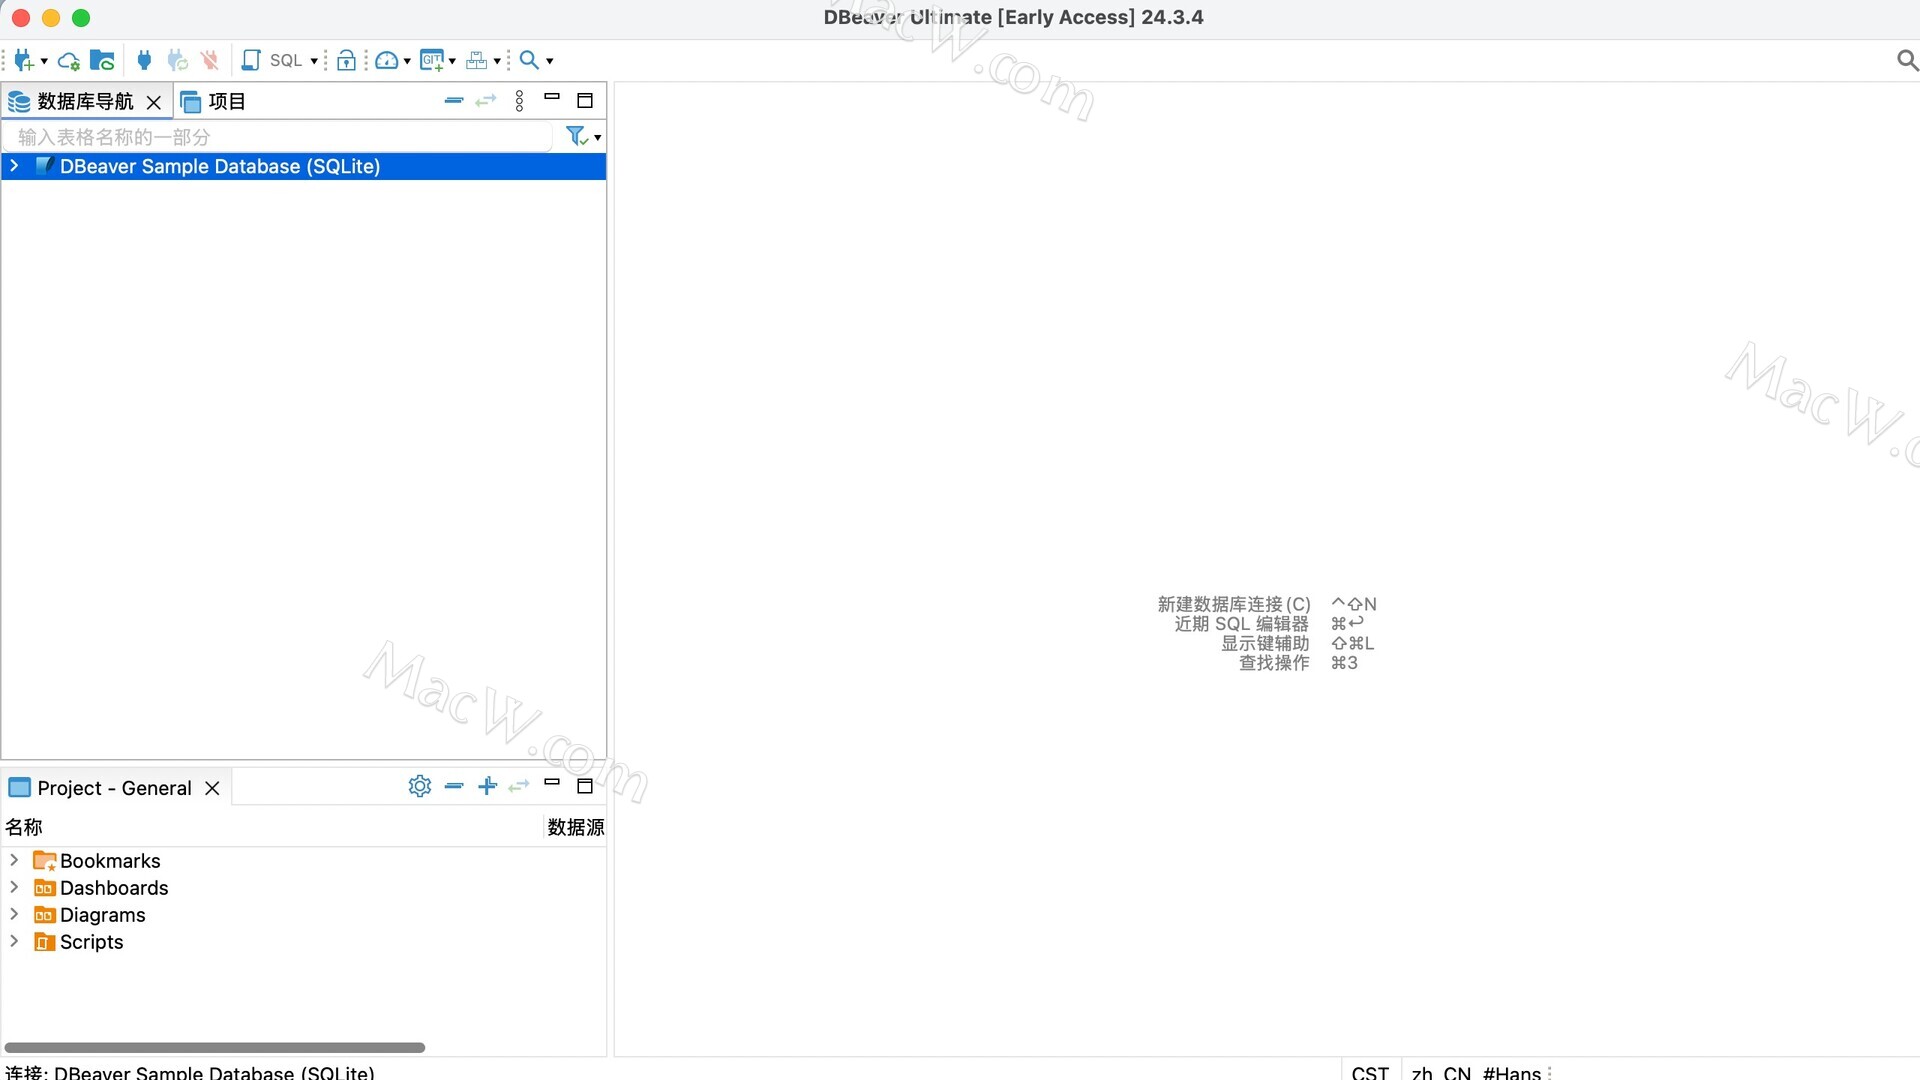This screenshot has width=1920, height=1080.
Task: Close the Project - General tab
Action: [x=212, y=788]
